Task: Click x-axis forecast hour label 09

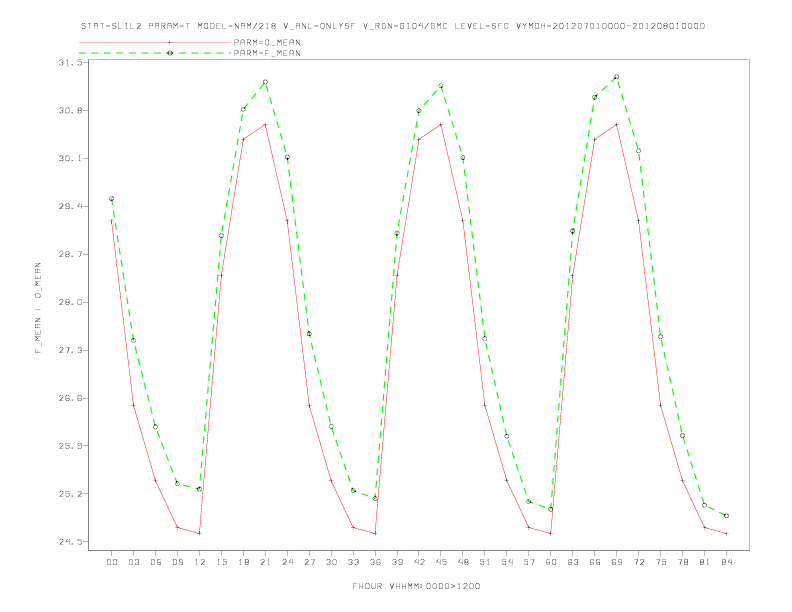Action: [x=177, y=562]
